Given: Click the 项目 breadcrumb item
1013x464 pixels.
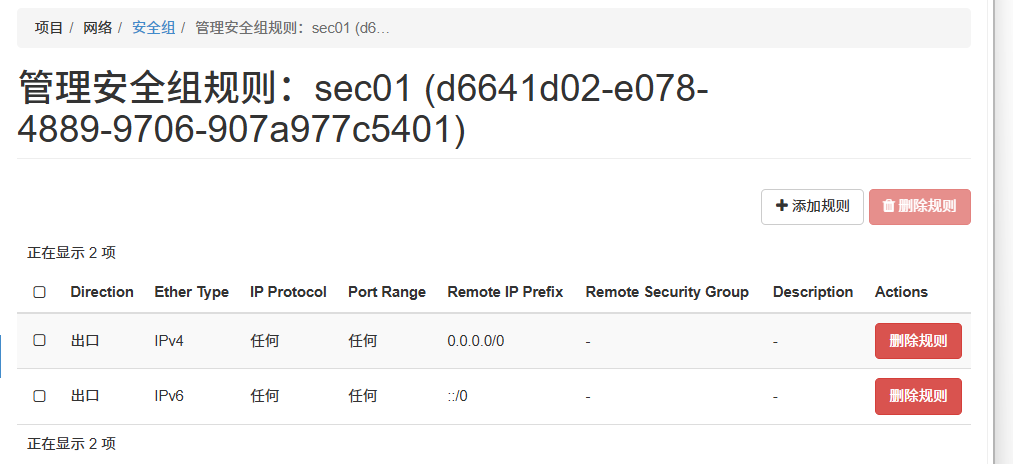Looking at the screenshot, I should 49,28.
